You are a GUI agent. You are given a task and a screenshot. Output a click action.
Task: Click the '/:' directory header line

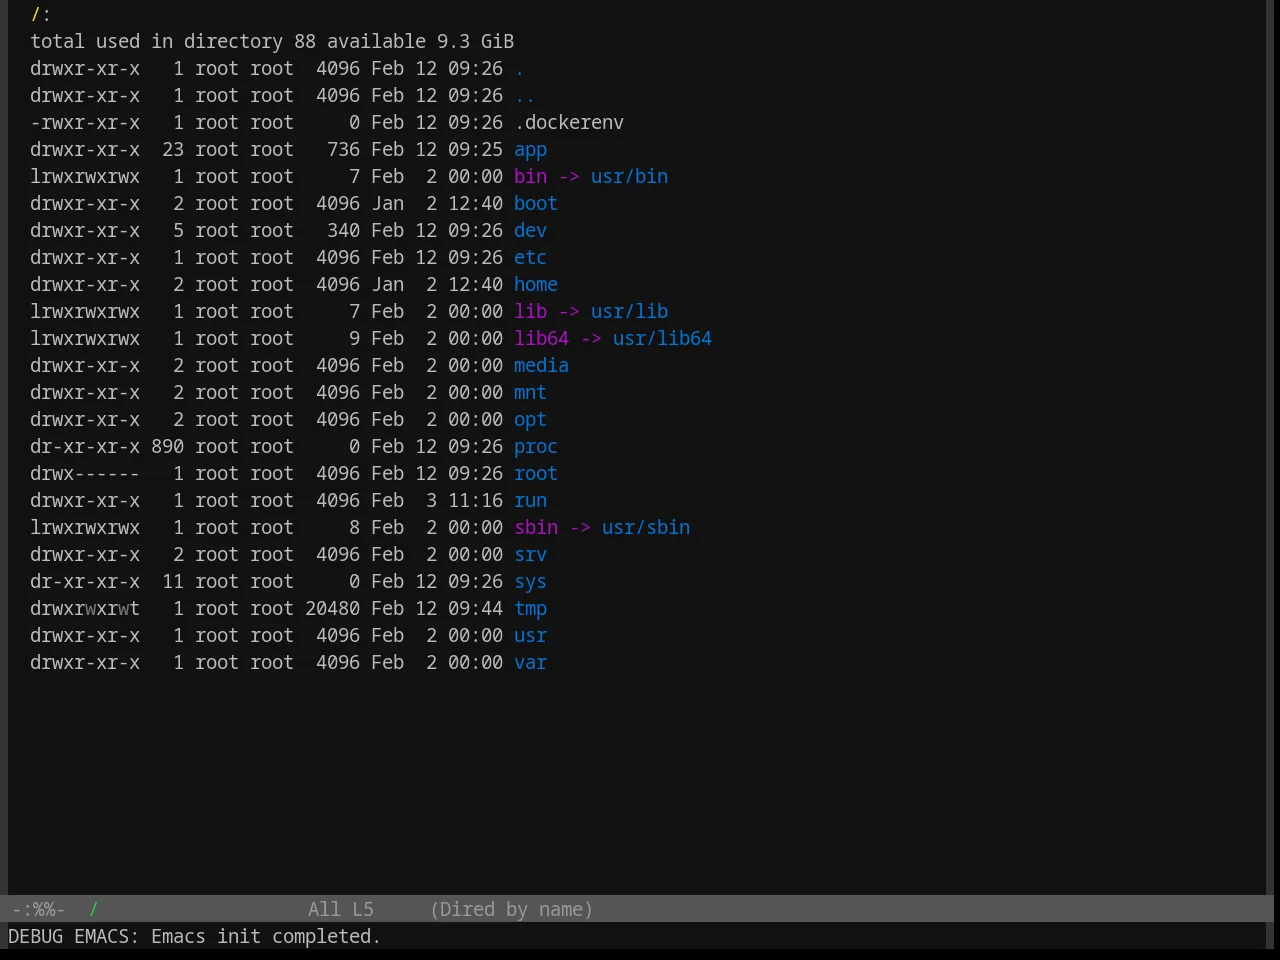tap(41, 15)
